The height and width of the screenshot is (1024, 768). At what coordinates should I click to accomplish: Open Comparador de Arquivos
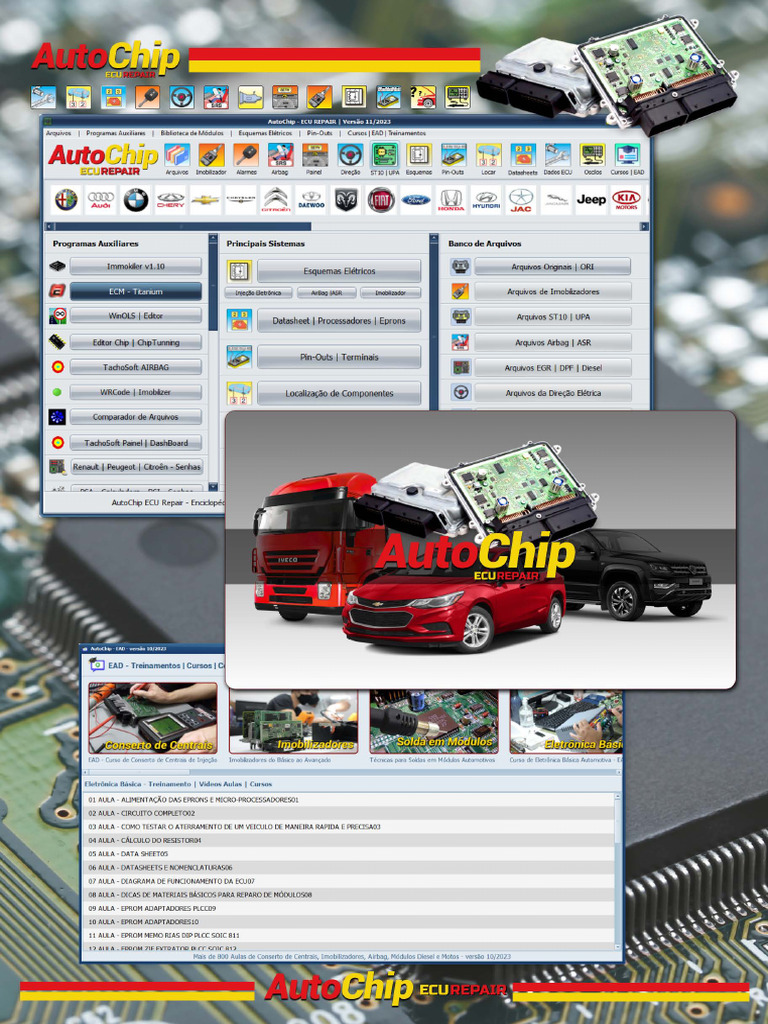tap(136, 417)
